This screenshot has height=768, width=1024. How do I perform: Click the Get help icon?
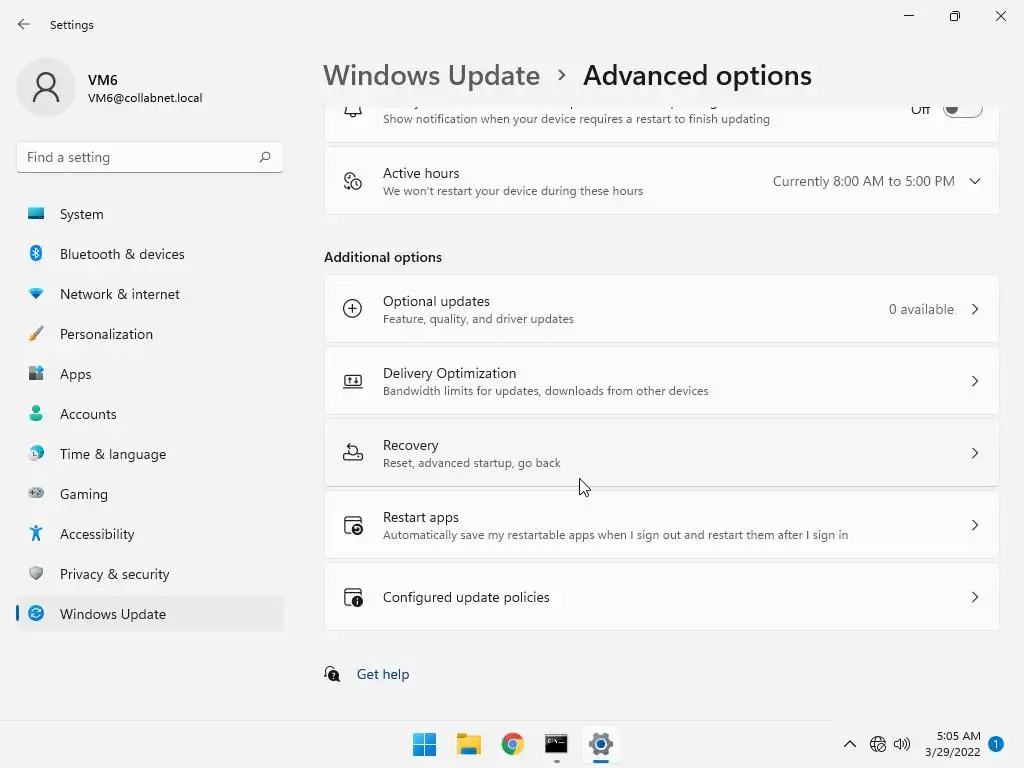tap(332, 674)
